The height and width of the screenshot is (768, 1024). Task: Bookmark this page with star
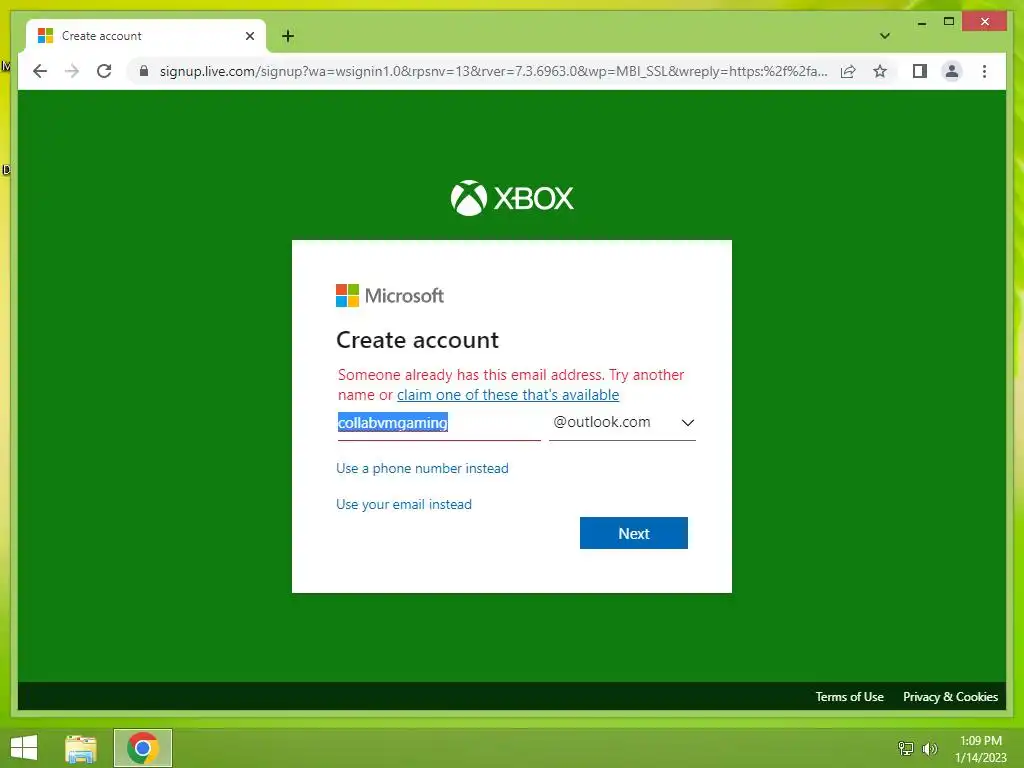[x=880, y=71]
